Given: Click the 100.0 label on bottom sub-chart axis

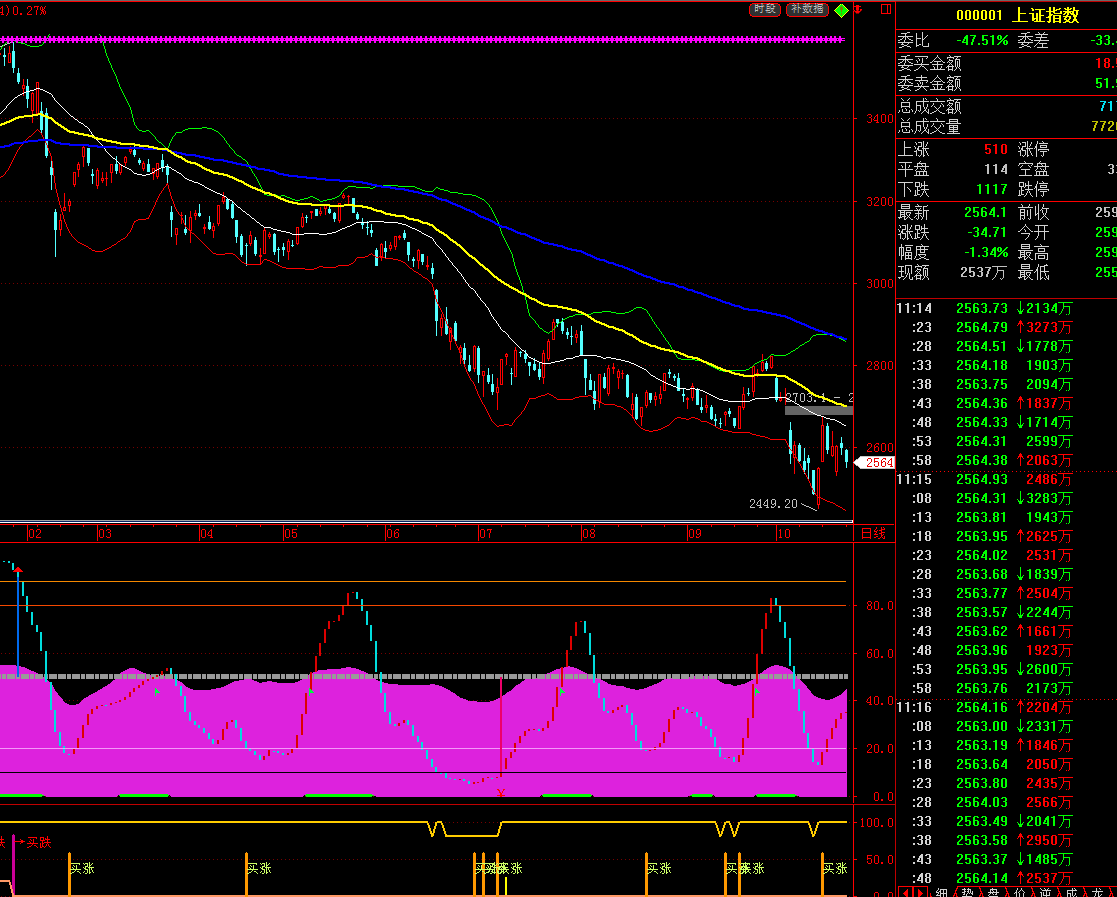Looking at the screenshot, I should [876, 822].
